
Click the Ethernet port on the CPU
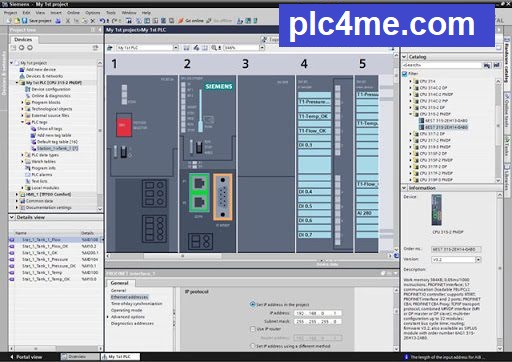[199, 193]
